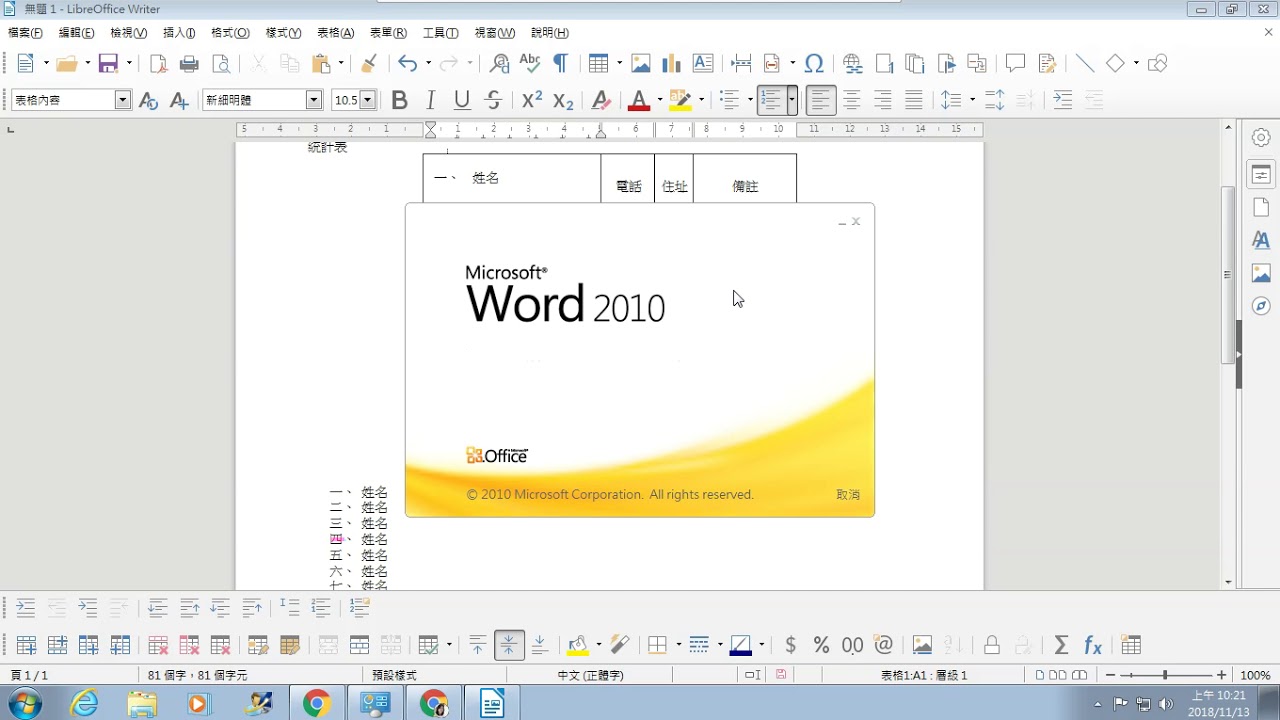Toggle Align Right paragraph
Viewport: 1280px width, 720px height.
883,100
